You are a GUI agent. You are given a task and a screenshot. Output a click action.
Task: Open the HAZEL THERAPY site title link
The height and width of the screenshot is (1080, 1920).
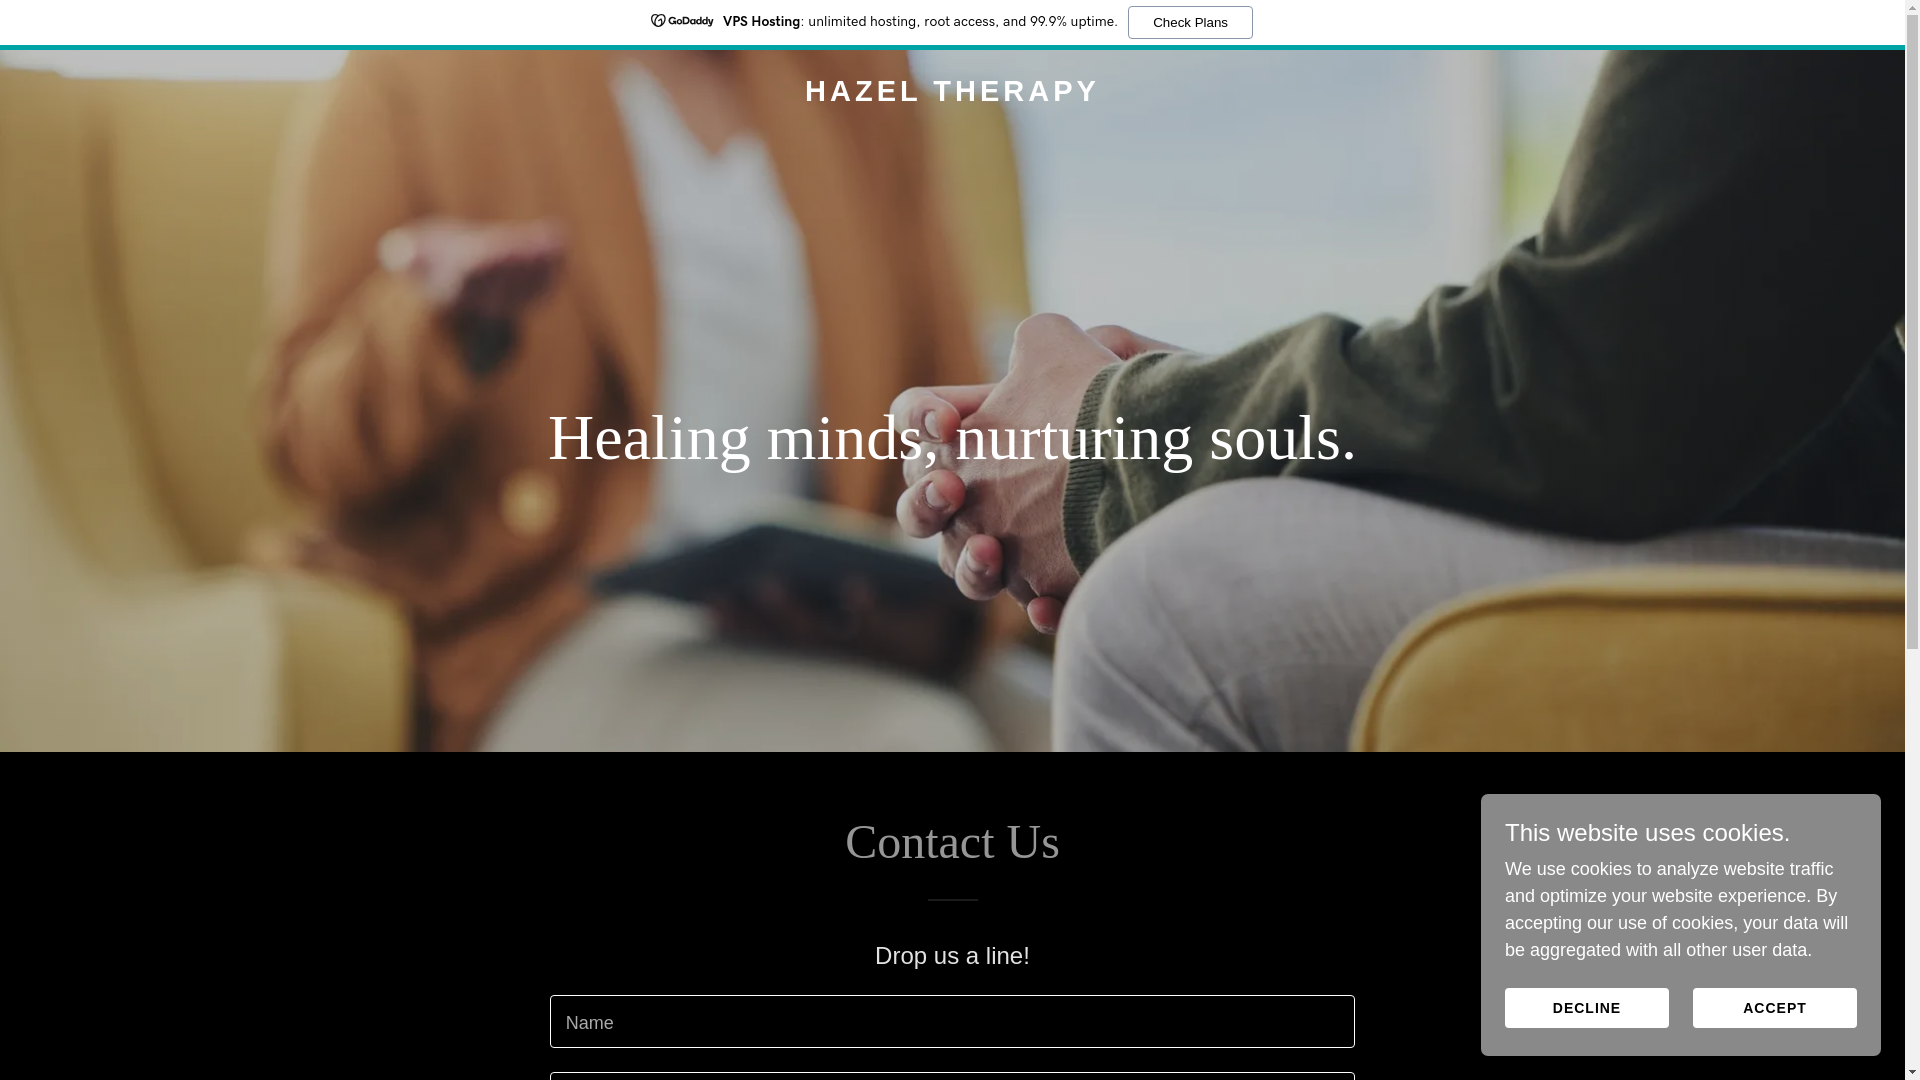(952, 91)
